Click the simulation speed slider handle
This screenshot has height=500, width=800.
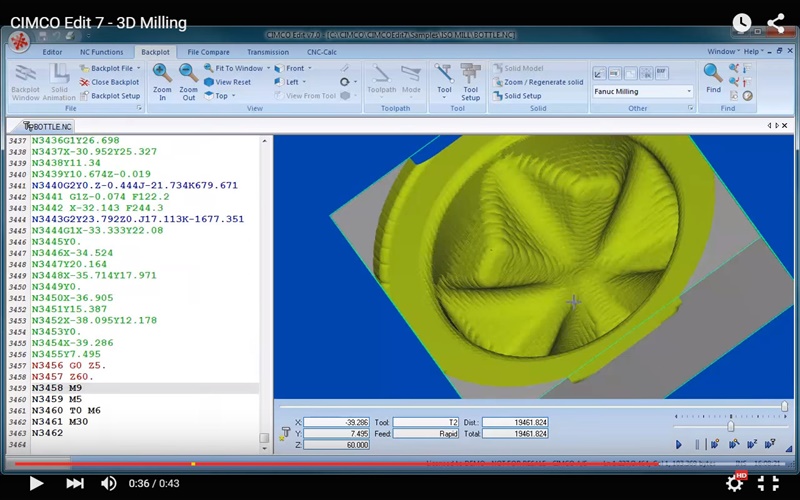click(x=731, y=426)
